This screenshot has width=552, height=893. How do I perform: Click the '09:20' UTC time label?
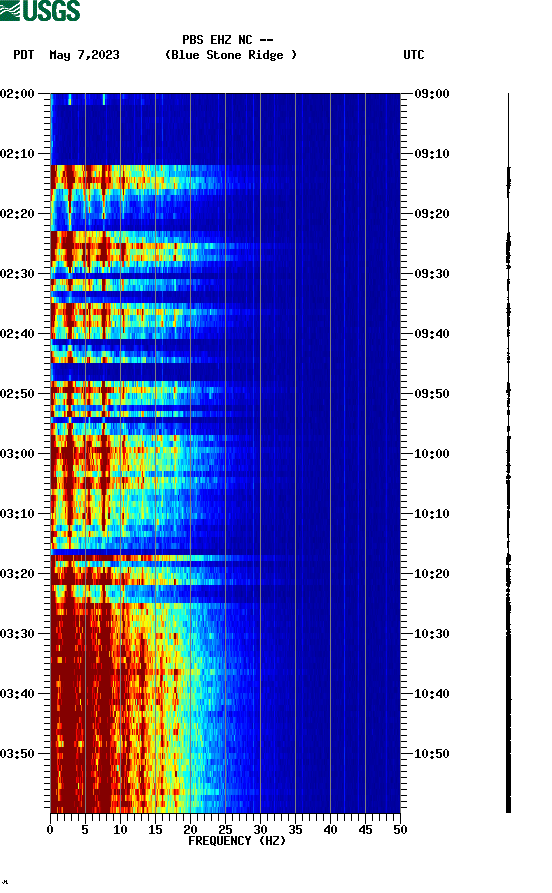point(432,214)
